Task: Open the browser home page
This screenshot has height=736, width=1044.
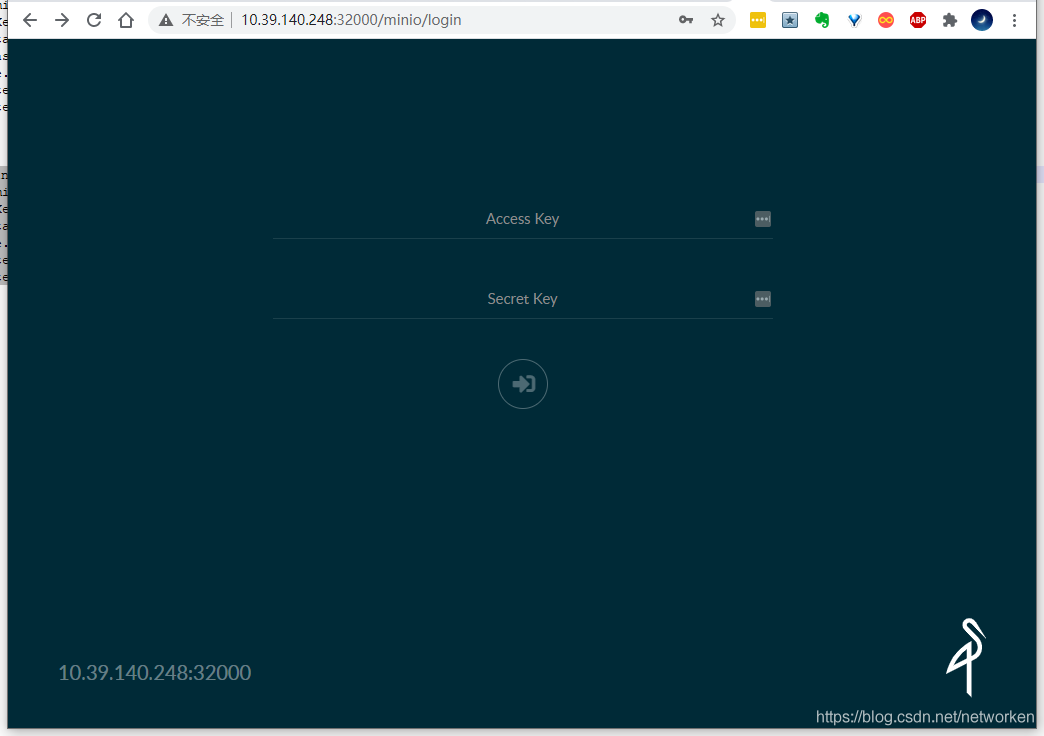Action: (126, 20)
